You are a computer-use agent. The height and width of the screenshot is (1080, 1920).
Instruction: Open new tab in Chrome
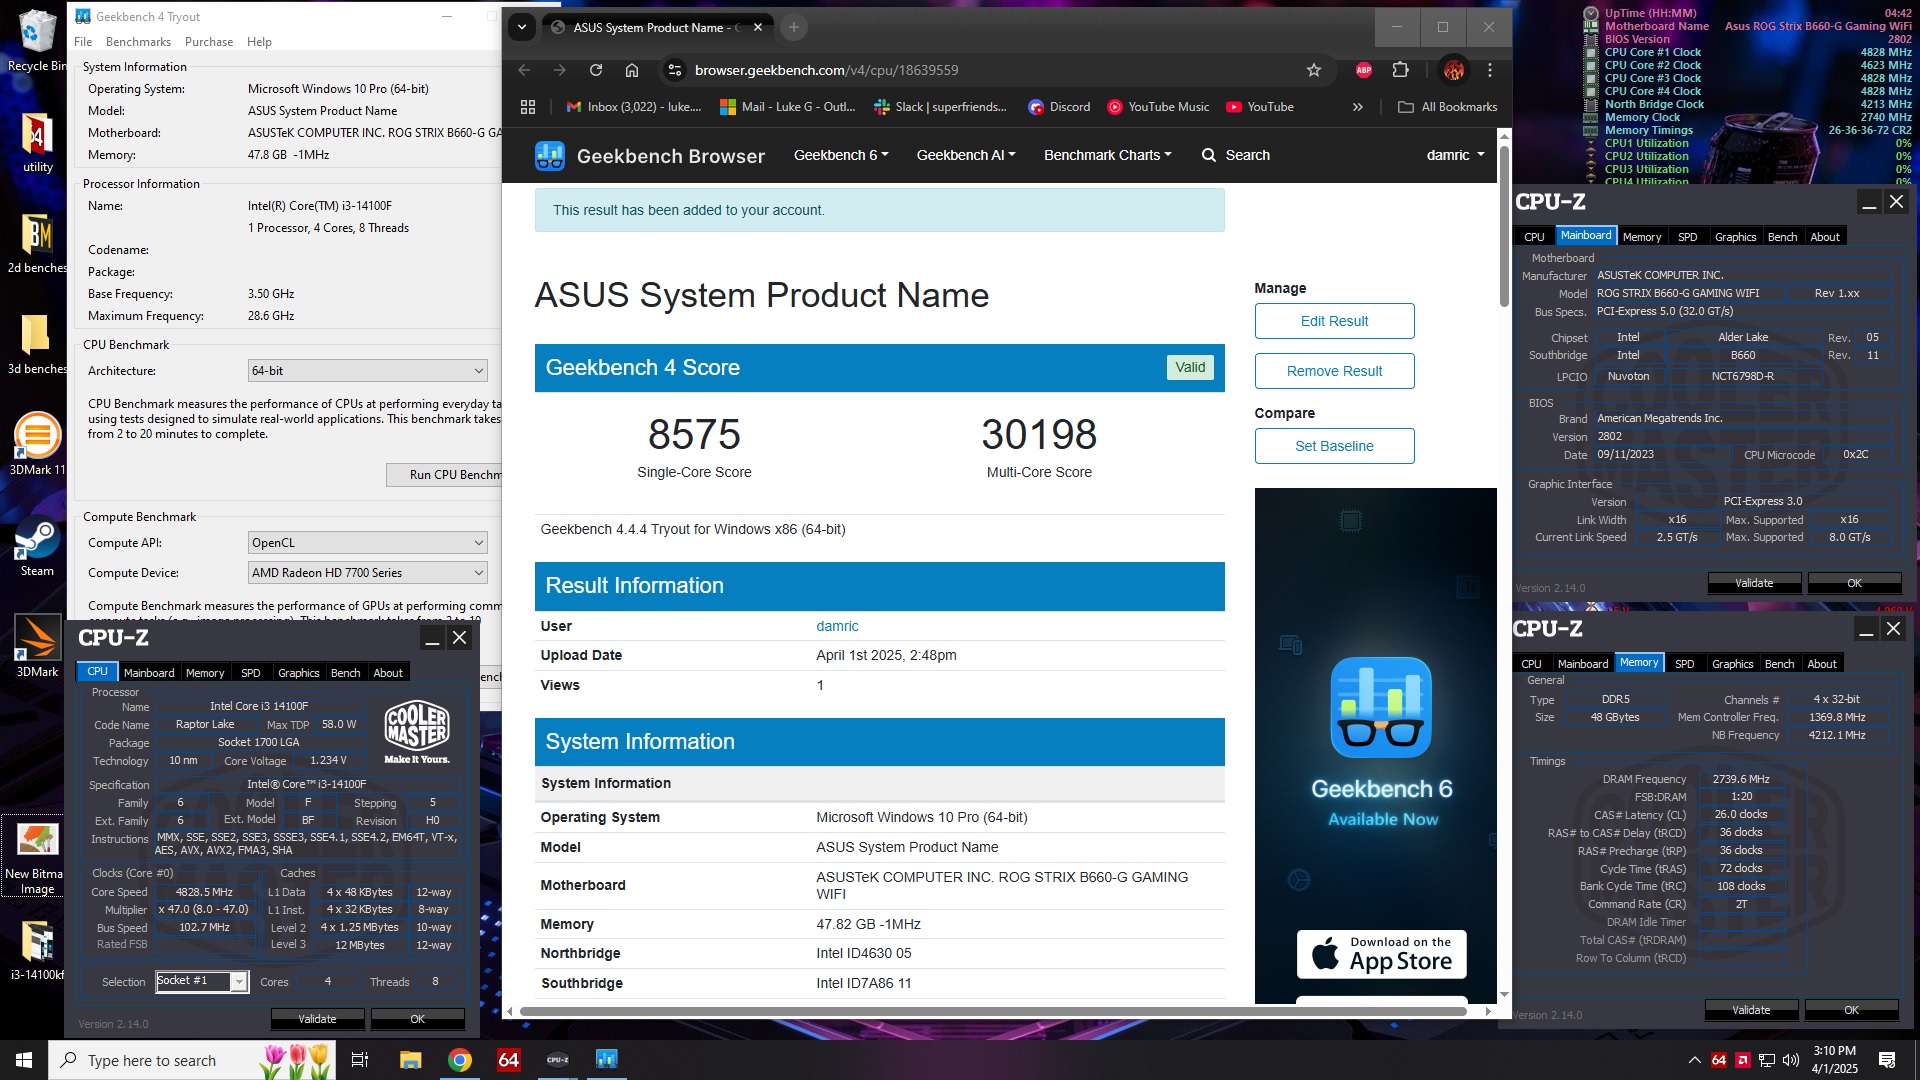793,27
